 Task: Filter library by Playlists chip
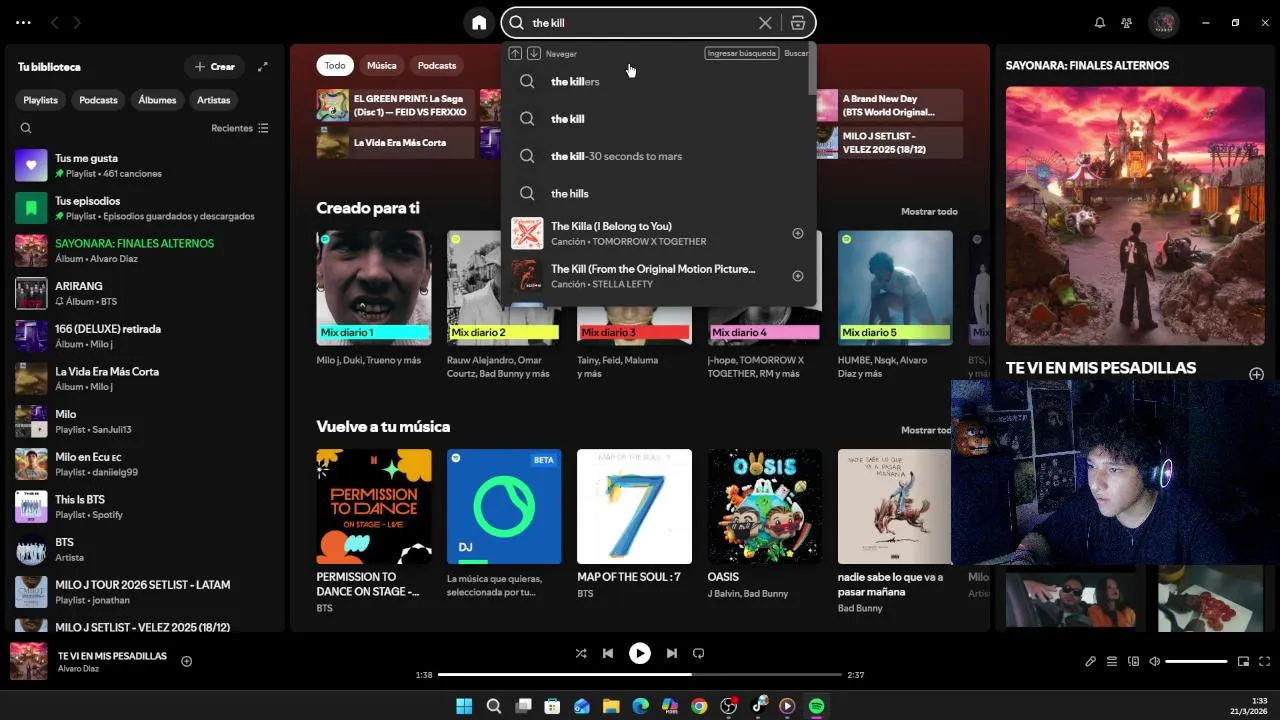[41, 100]
